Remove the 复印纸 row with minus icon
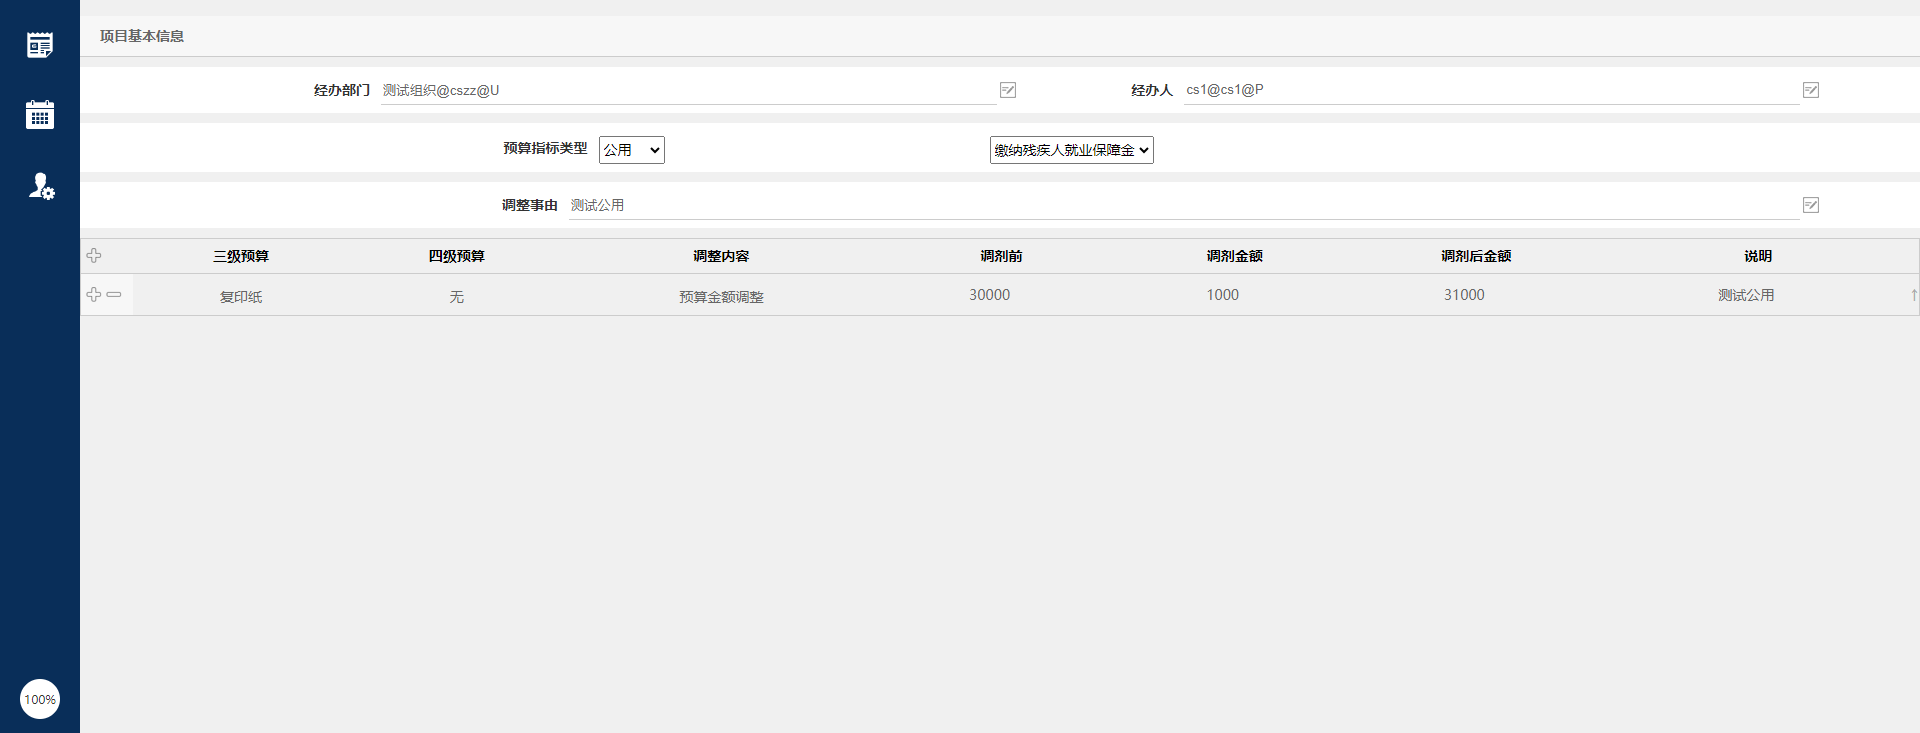The width and height of the screenshot is (1920, 733). point(114,295)
